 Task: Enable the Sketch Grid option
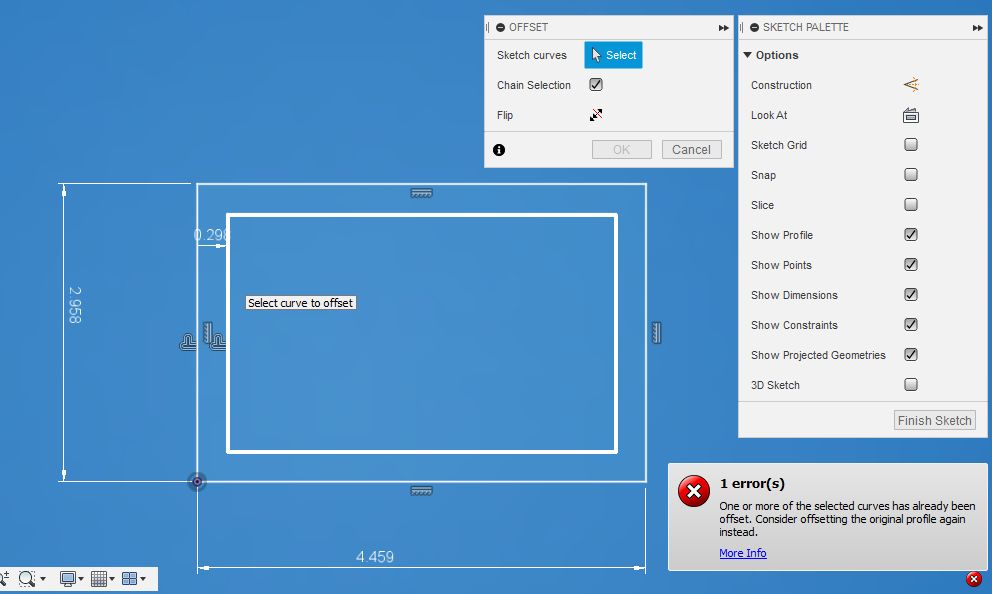point(911,144)
